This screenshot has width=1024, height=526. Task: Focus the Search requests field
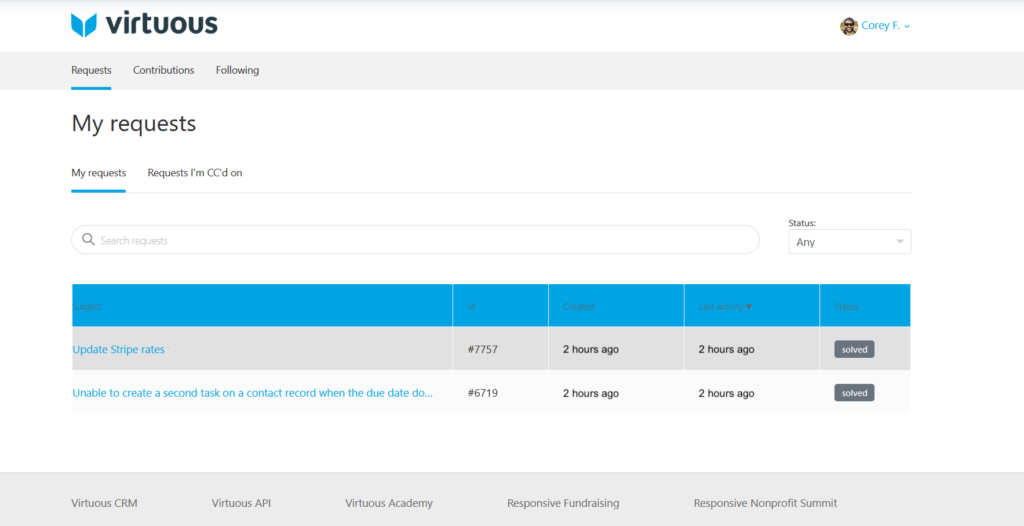(x=420, y=240)
